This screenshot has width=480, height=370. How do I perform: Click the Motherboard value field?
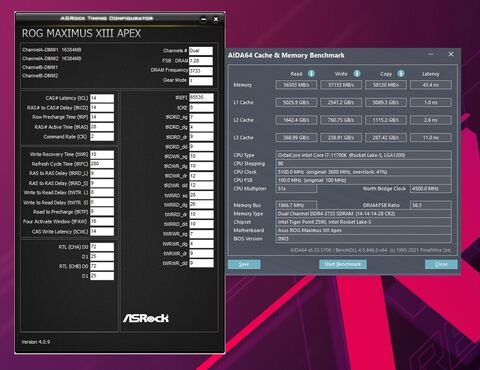364,230
